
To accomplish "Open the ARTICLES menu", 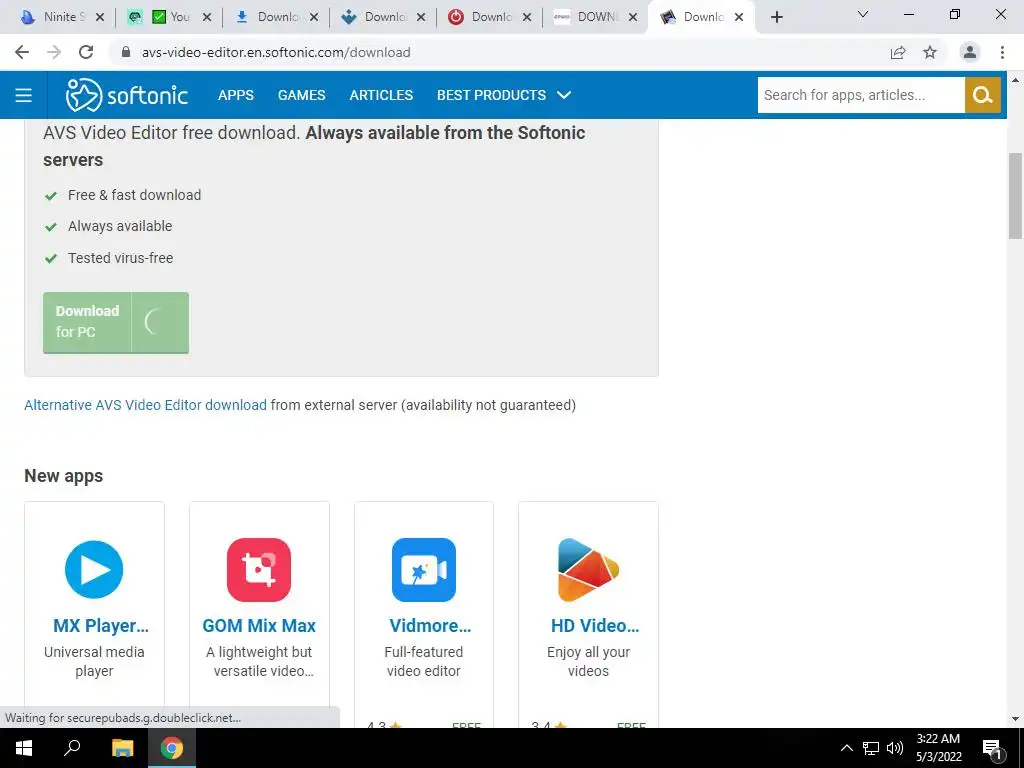I will coord(381,95).
